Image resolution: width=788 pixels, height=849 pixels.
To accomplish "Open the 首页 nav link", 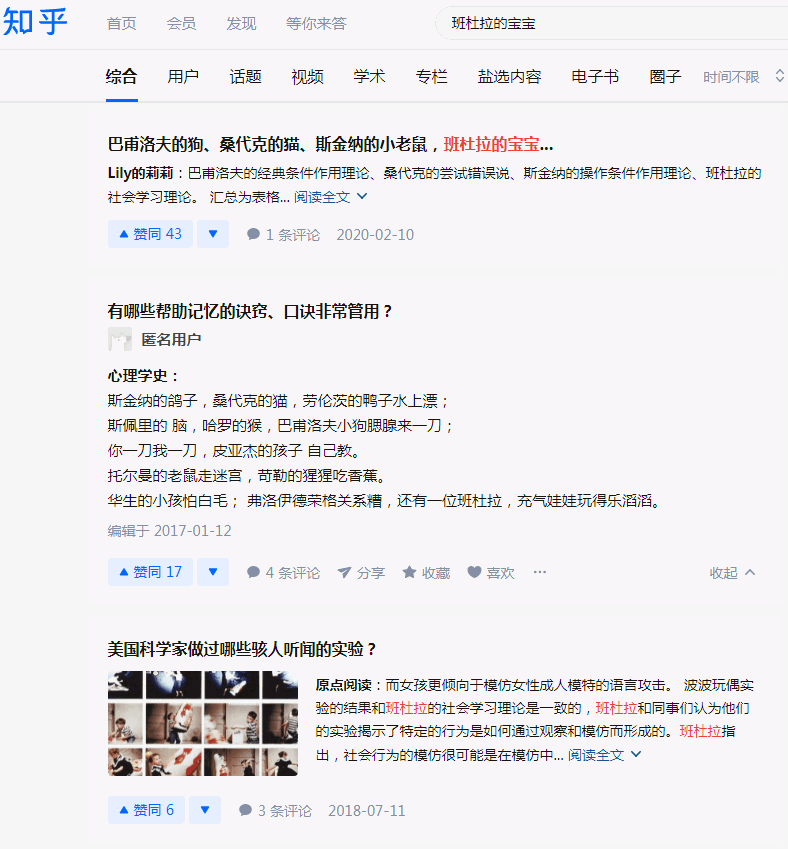I will click(121, 23).
